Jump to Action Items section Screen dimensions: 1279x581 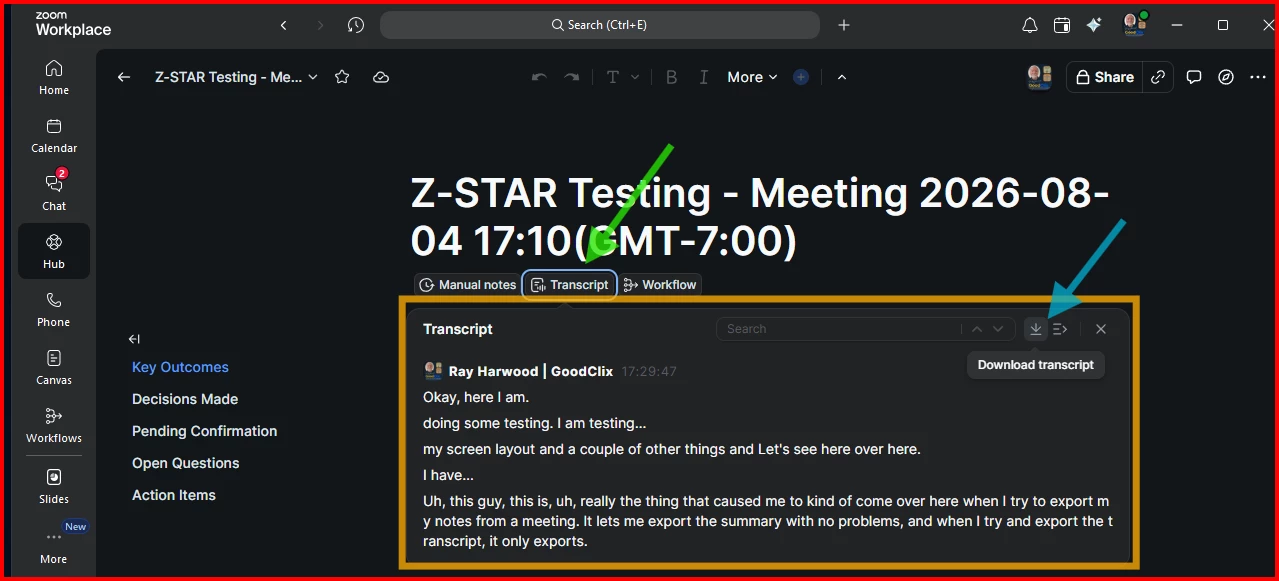point(173,495)
